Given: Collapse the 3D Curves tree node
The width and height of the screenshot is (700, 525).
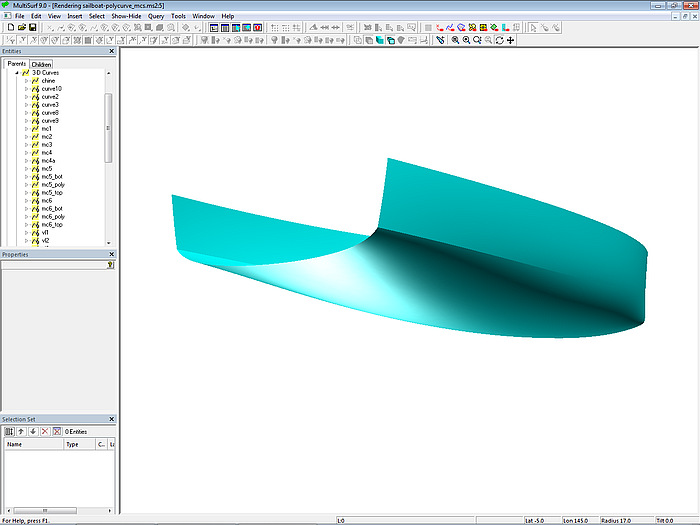Looking at the screenshot, I should 17,73.
